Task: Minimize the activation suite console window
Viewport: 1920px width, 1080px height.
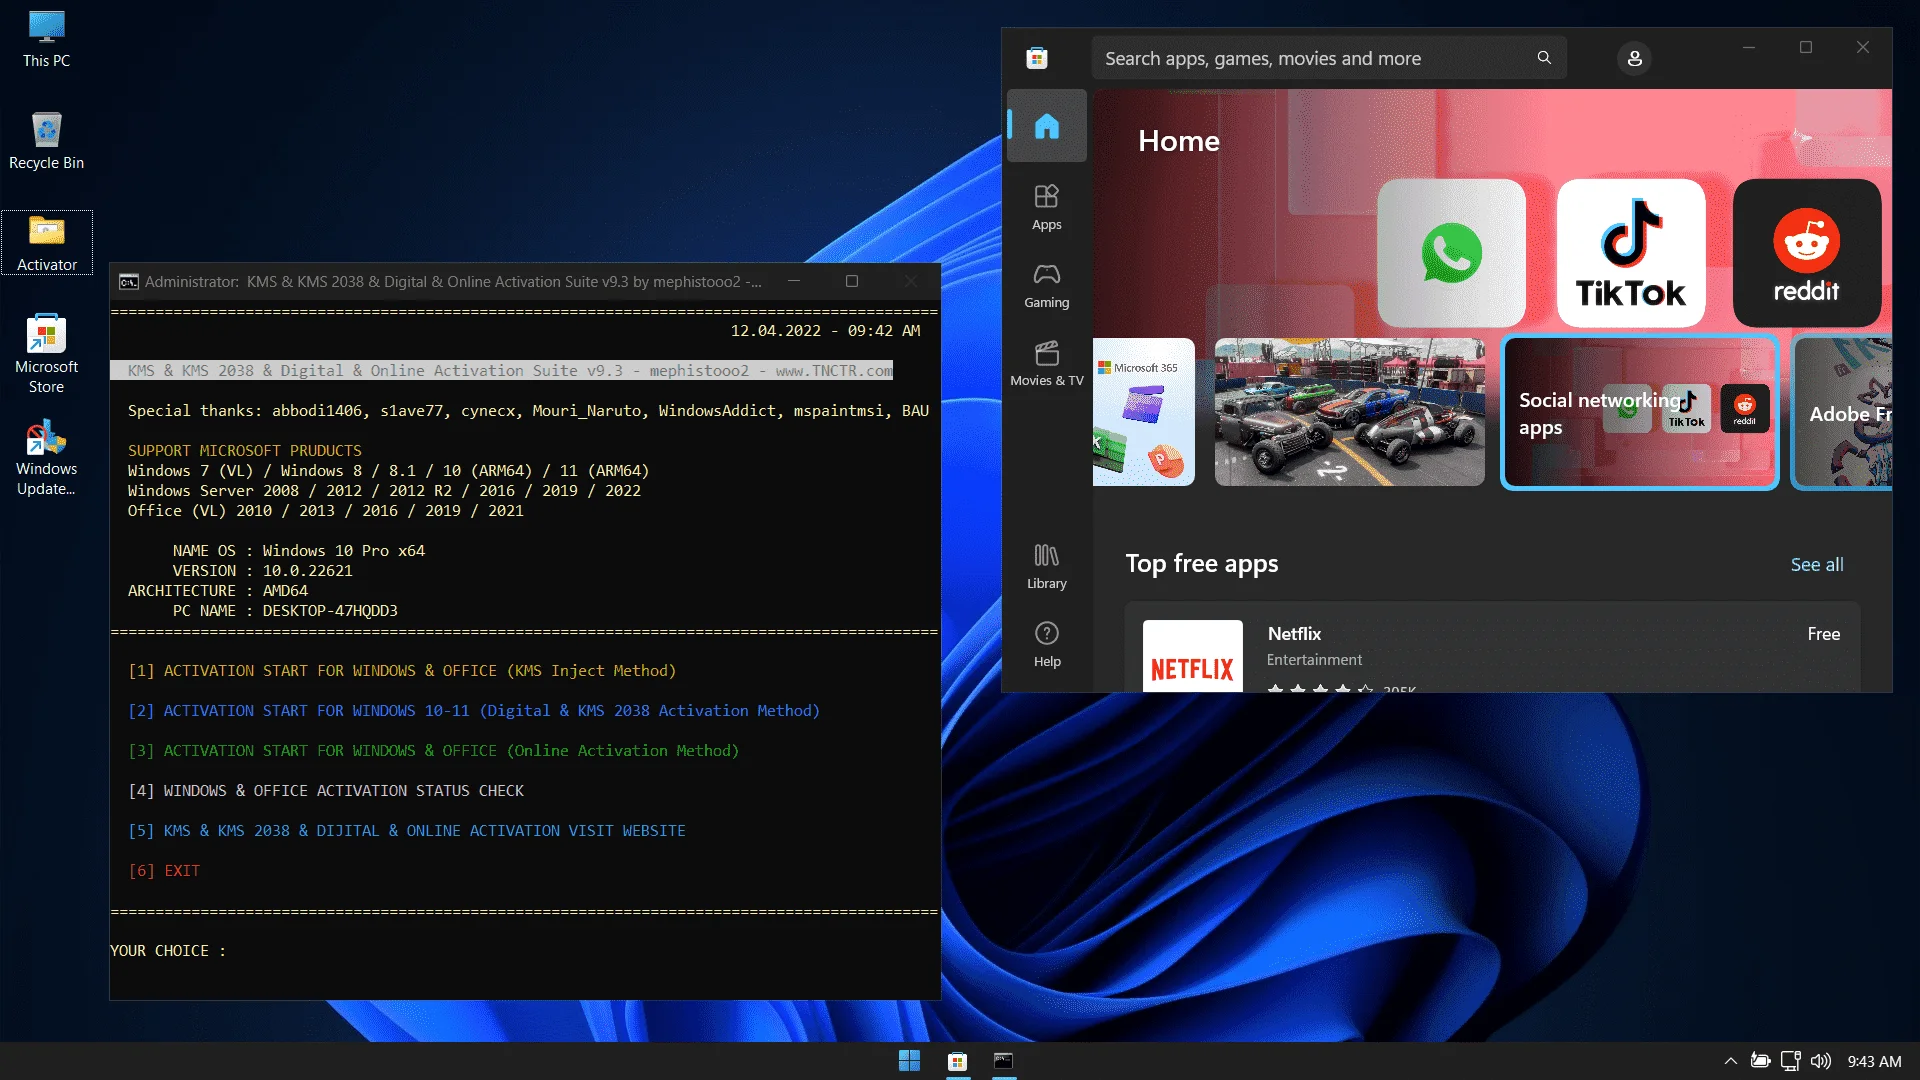Action: (794, 281)
